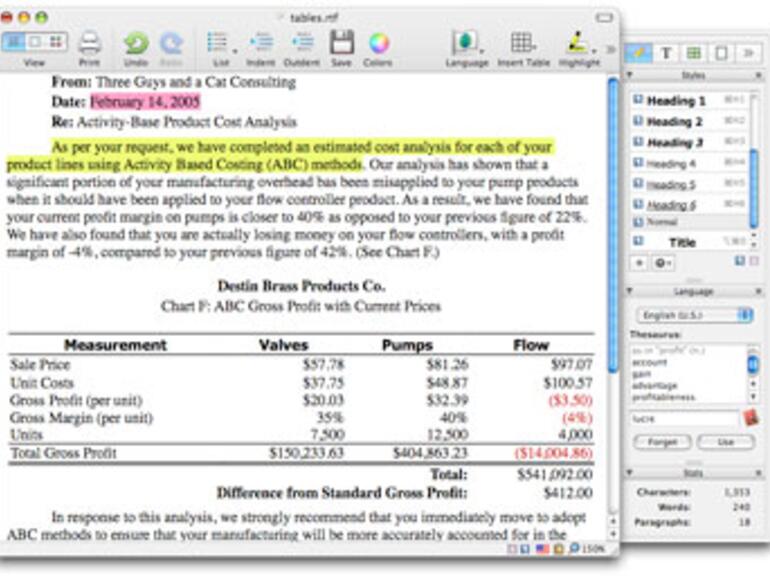Show more toolbar items via overflow chevron
770x578 pixels.
coord(611,49)
